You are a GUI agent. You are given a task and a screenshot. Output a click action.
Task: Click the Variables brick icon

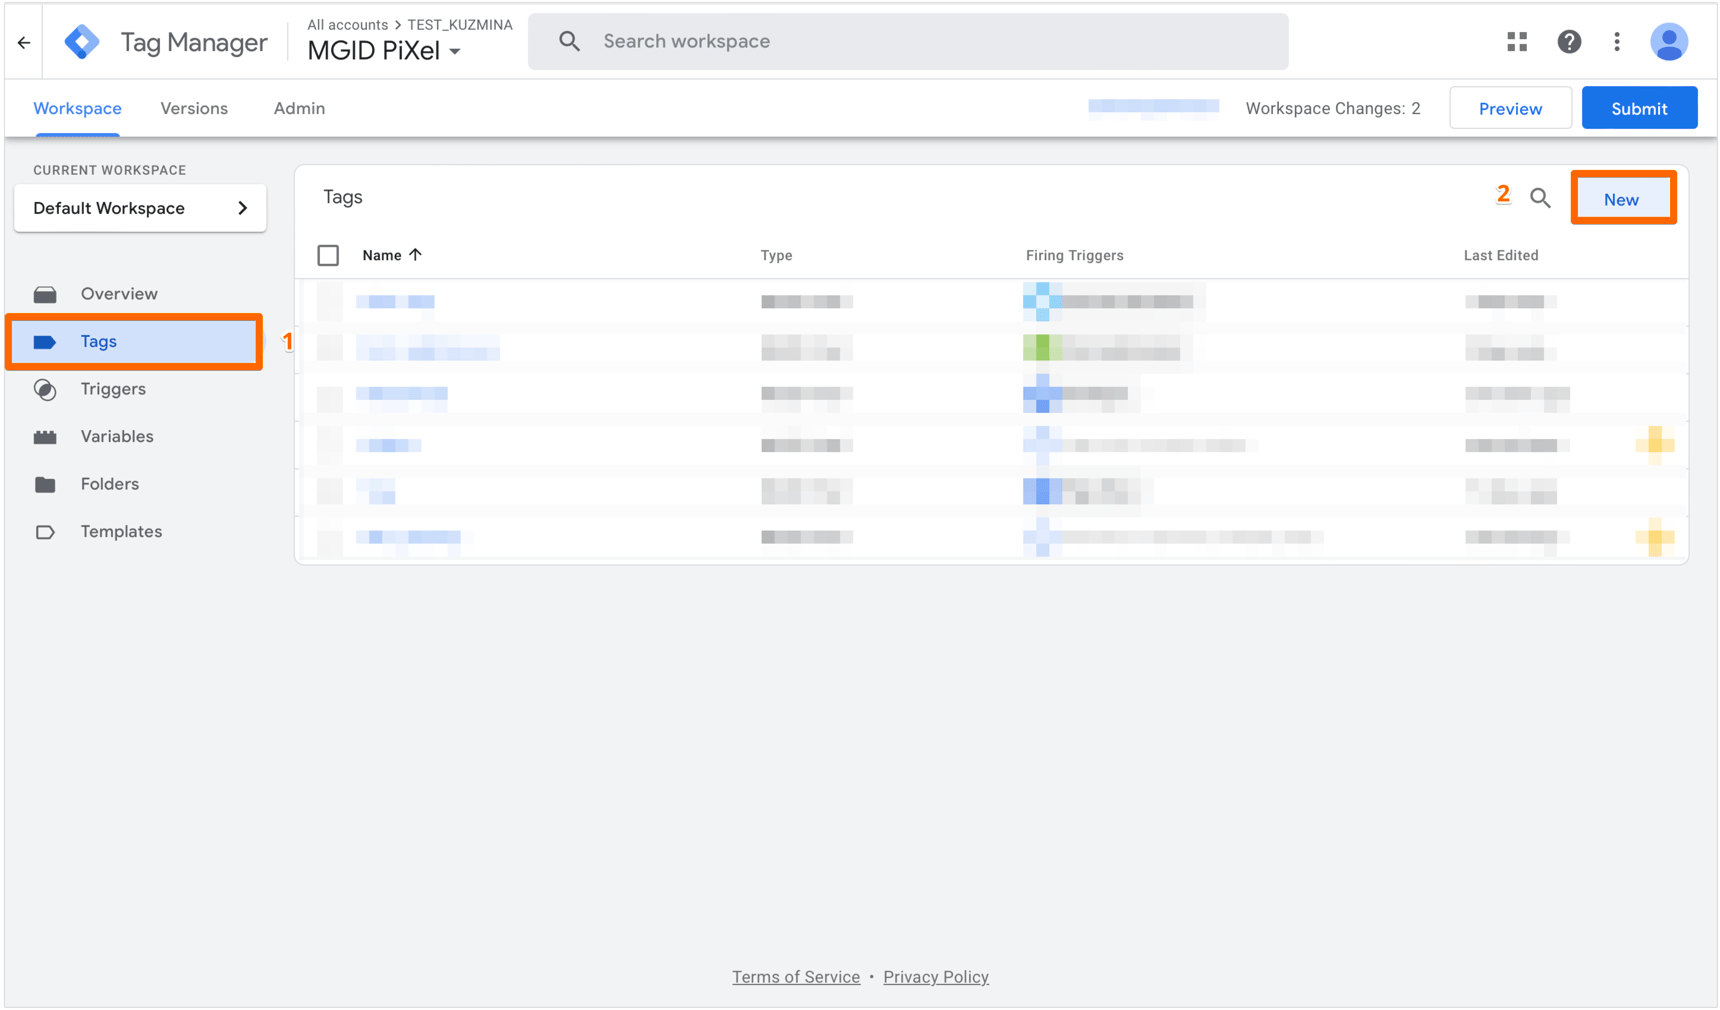[46, 436]
